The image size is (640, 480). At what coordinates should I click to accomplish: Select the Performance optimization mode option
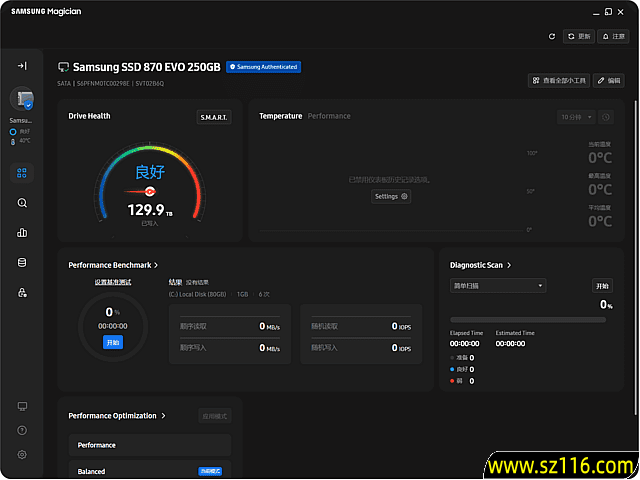(150, 445)
